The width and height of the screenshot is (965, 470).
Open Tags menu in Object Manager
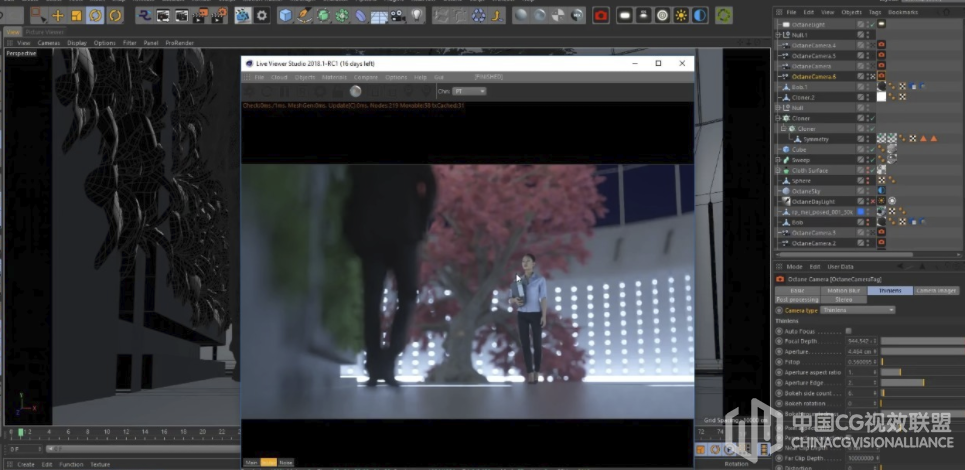[x=875, y=12]
